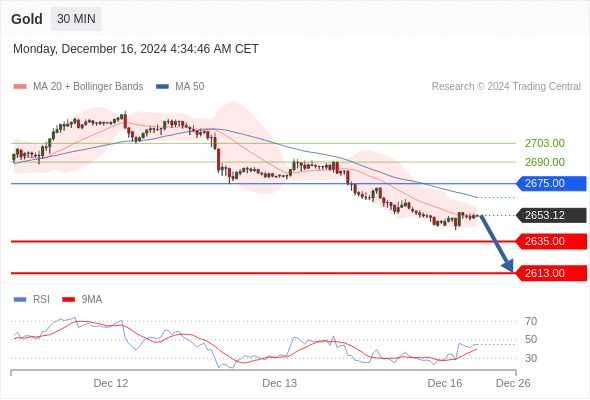Image resolution: width=590 pixels, height=400 pixels.
Task: Click the red 2613.00 target tag
Action: 551,273
